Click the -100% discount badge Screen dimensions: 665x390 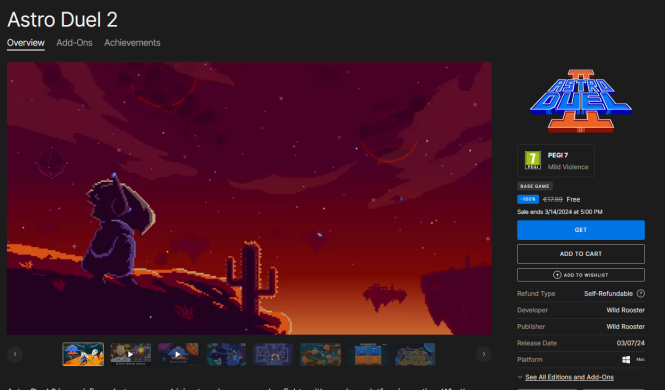pos(528,199)
